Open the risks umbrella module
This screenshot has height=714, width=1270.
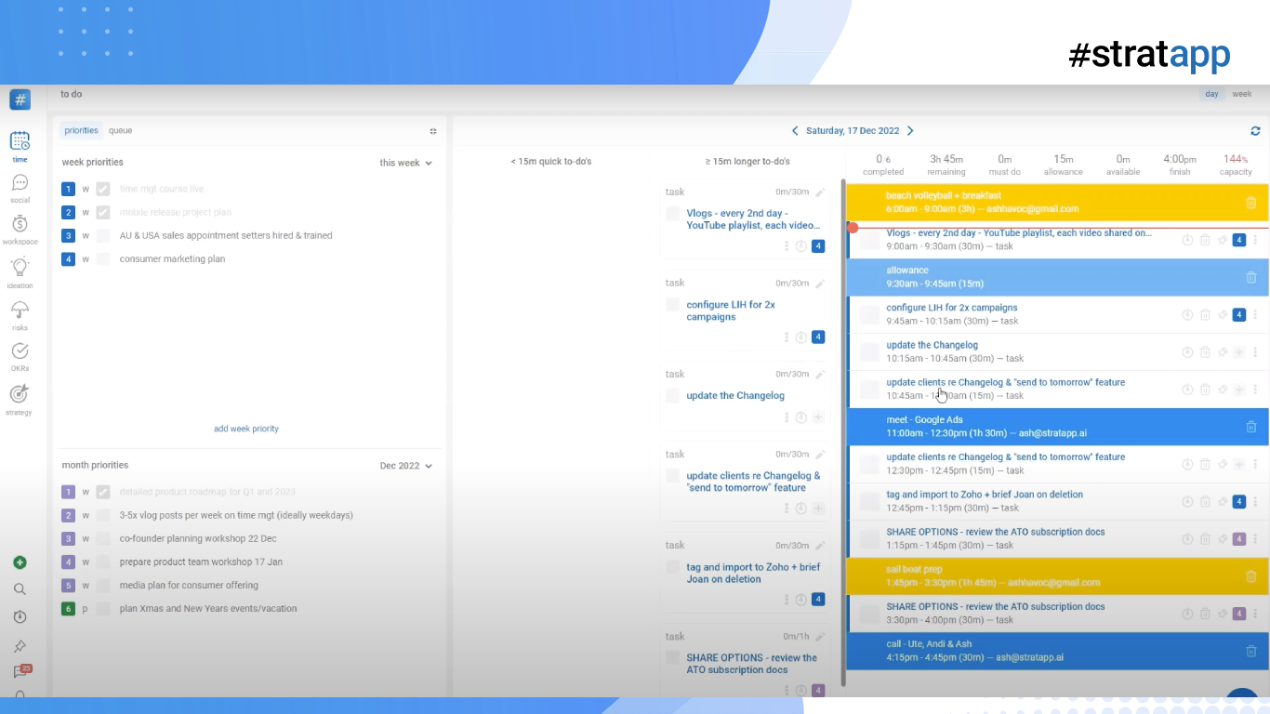(20, 314)
